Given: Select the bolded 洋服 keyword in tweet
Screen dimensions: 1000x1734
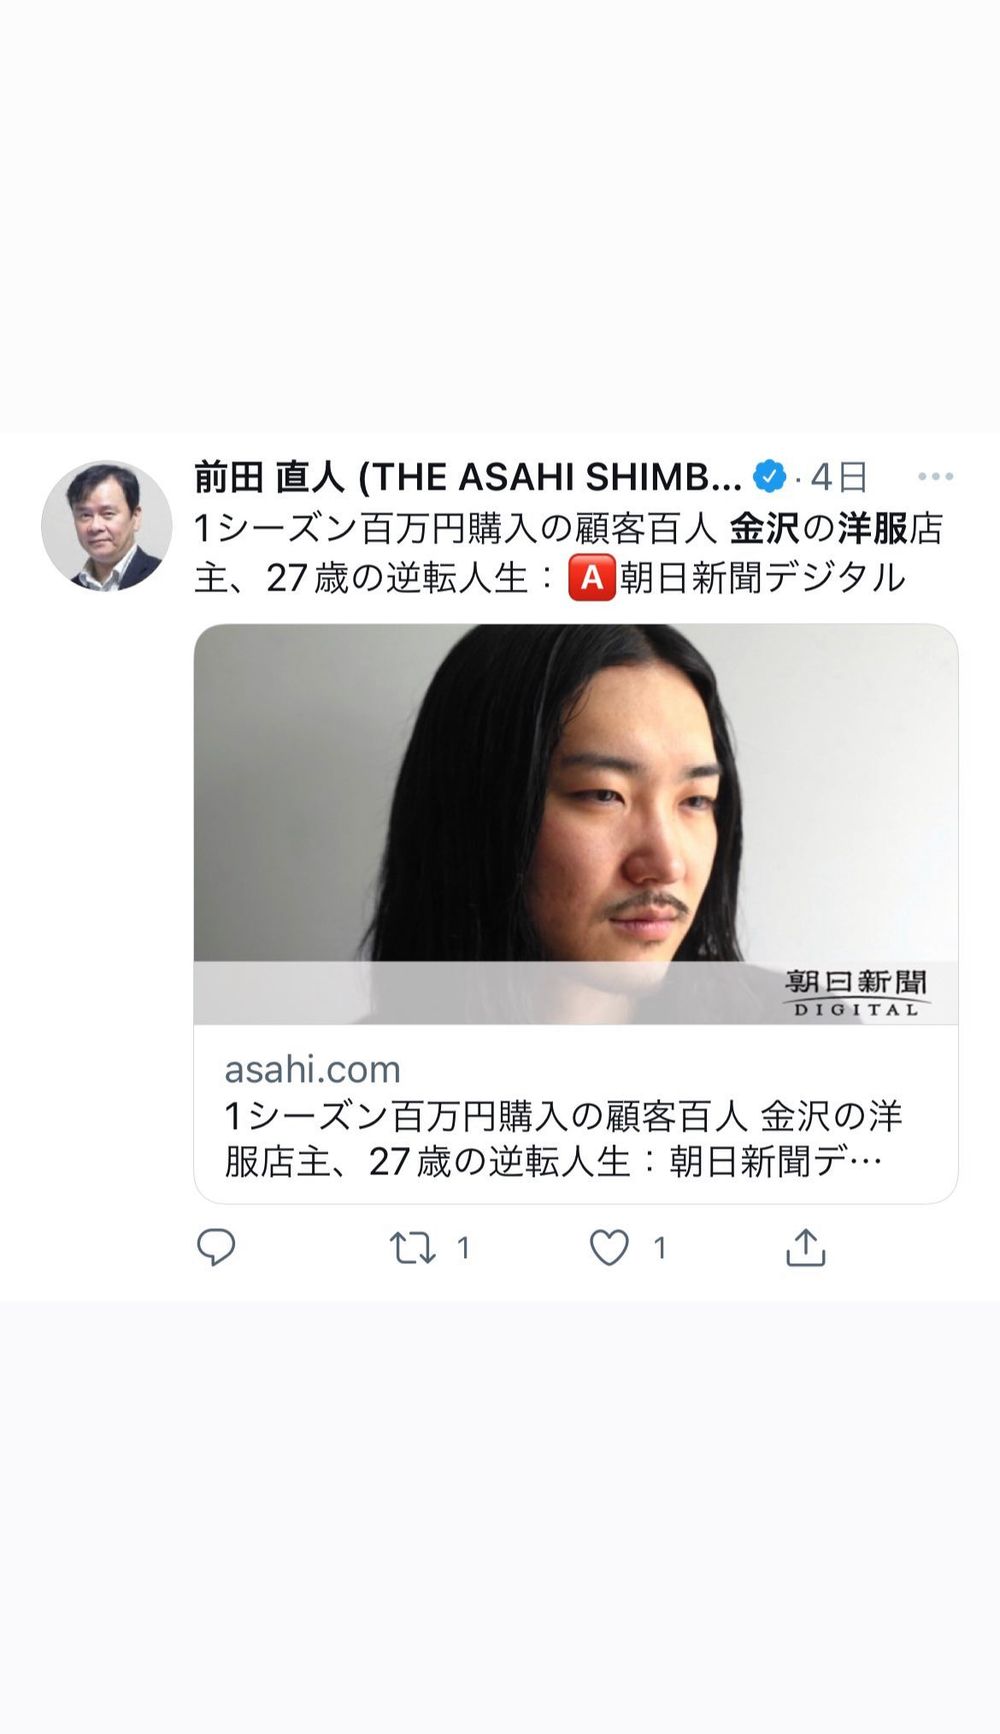Looking at the screenshot, I should (x=872, y=529).
